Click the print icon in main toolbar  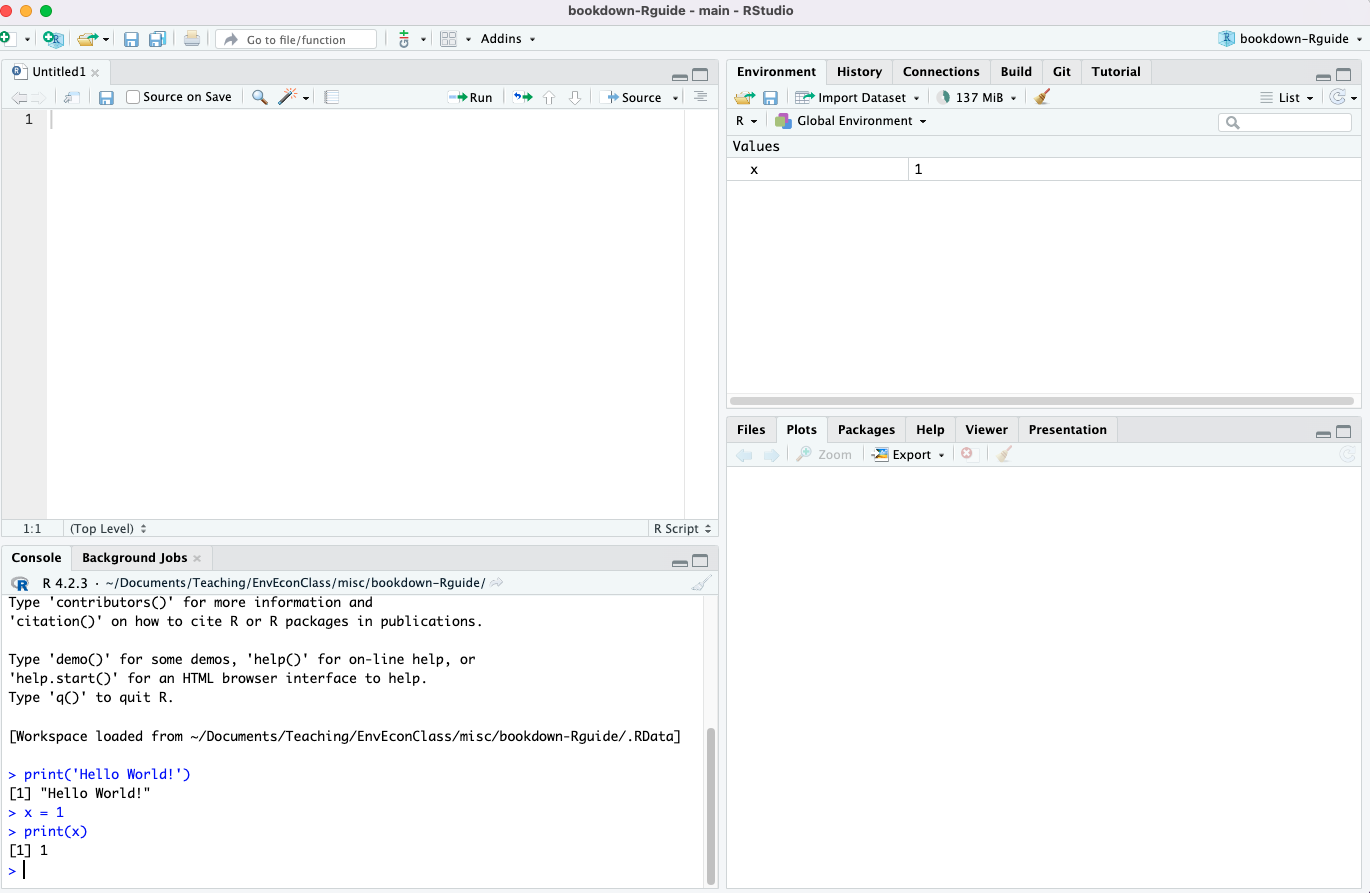[192, 39]
